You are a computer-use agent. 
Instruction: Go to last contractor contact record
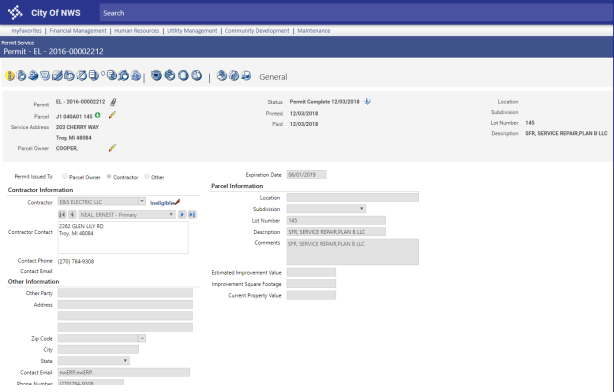192,215
